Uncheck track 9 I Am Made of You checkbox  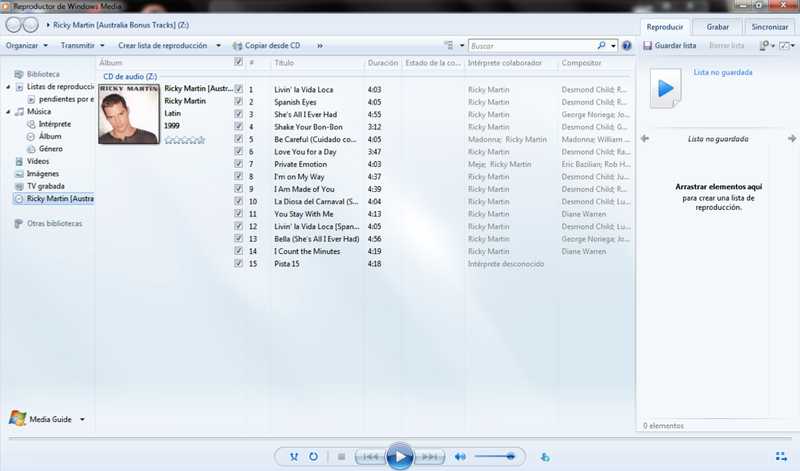tap(238, 188)
